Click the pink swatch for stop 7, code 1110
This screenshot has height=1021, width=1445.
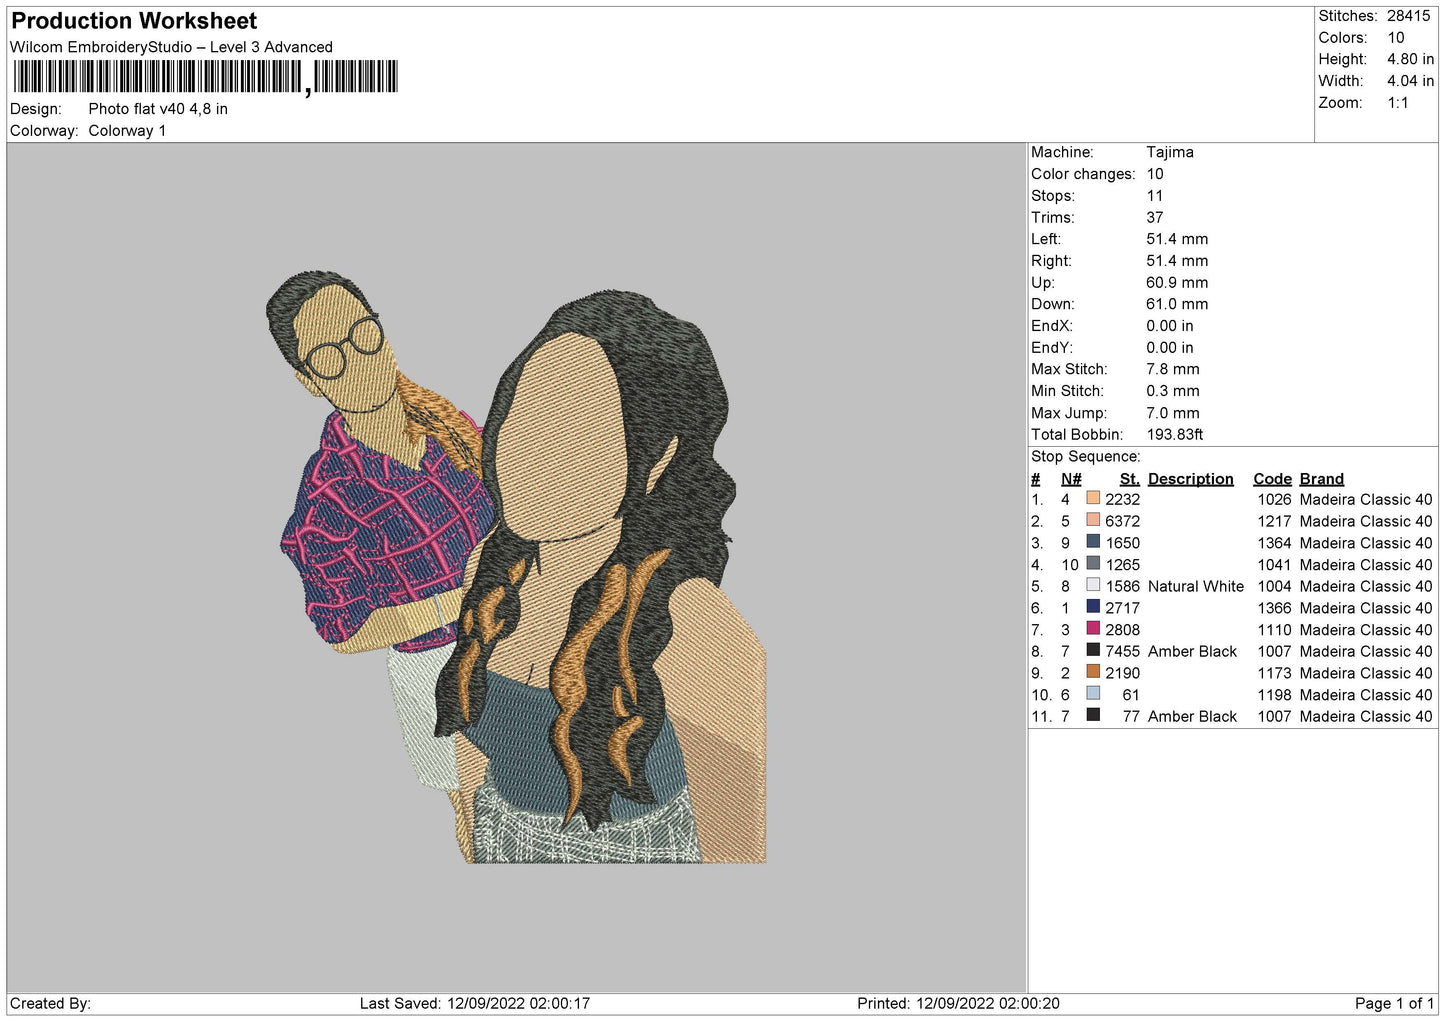coord(1093,628)
